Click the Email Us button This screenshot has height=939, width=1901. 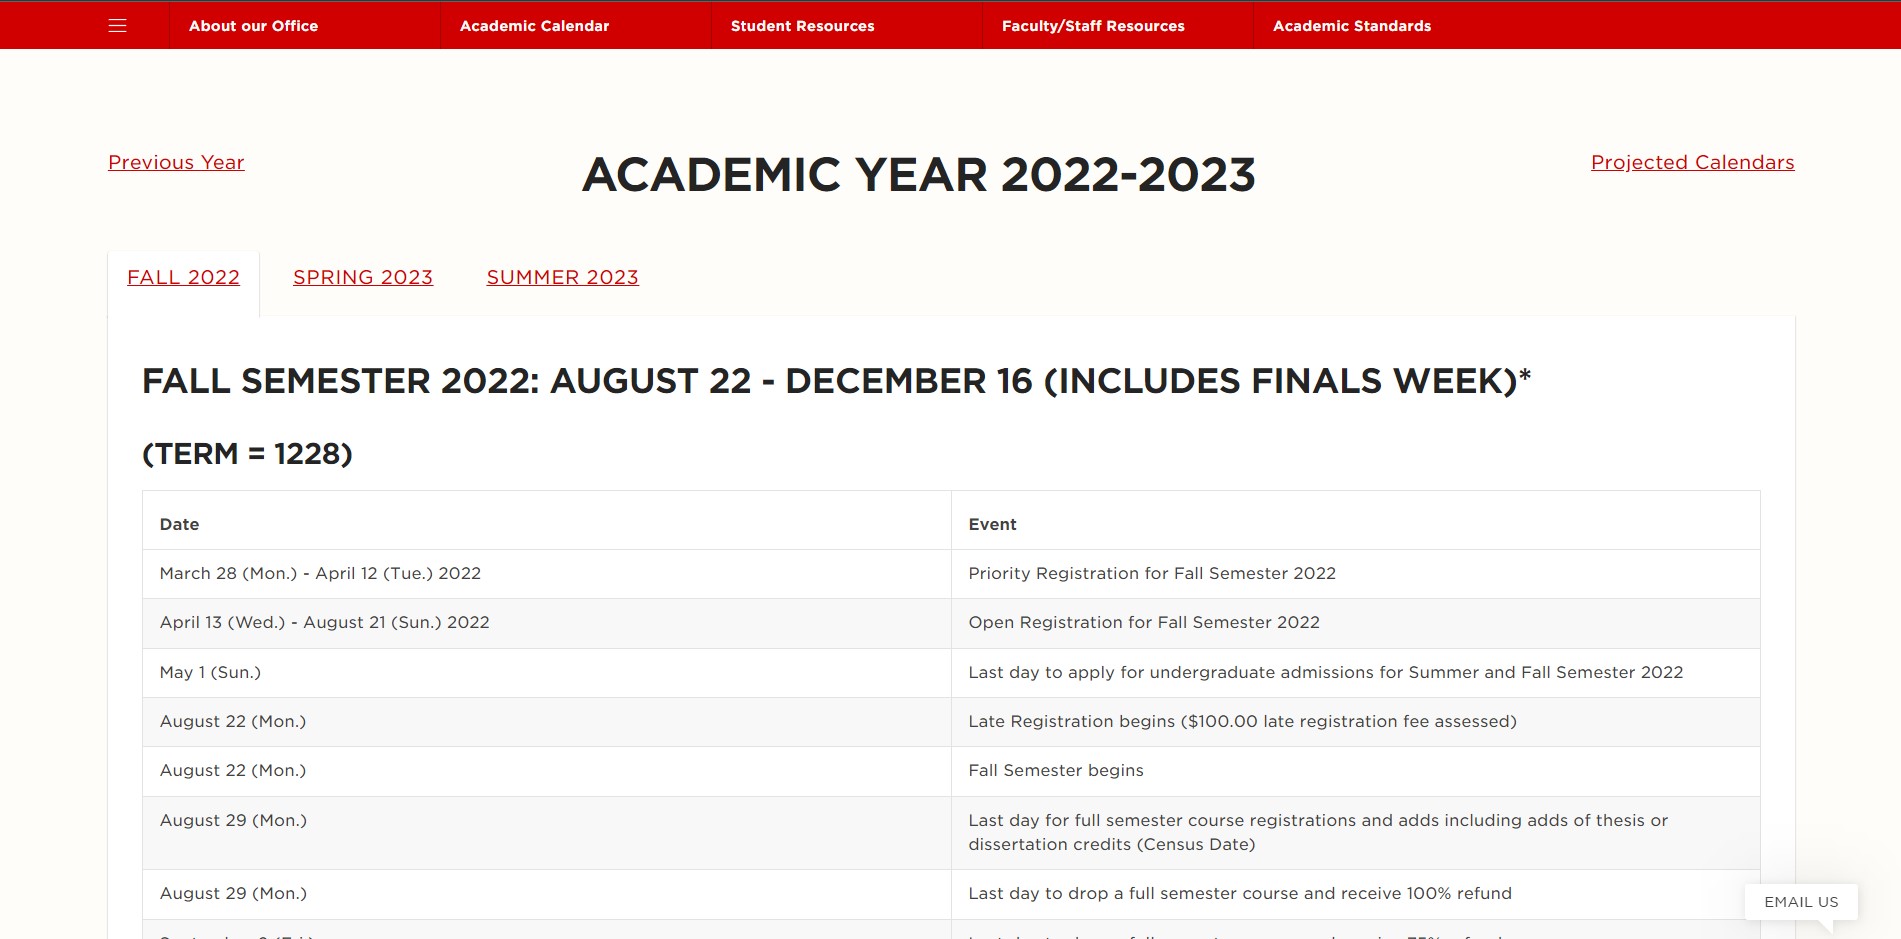[x=1800, y=902]
